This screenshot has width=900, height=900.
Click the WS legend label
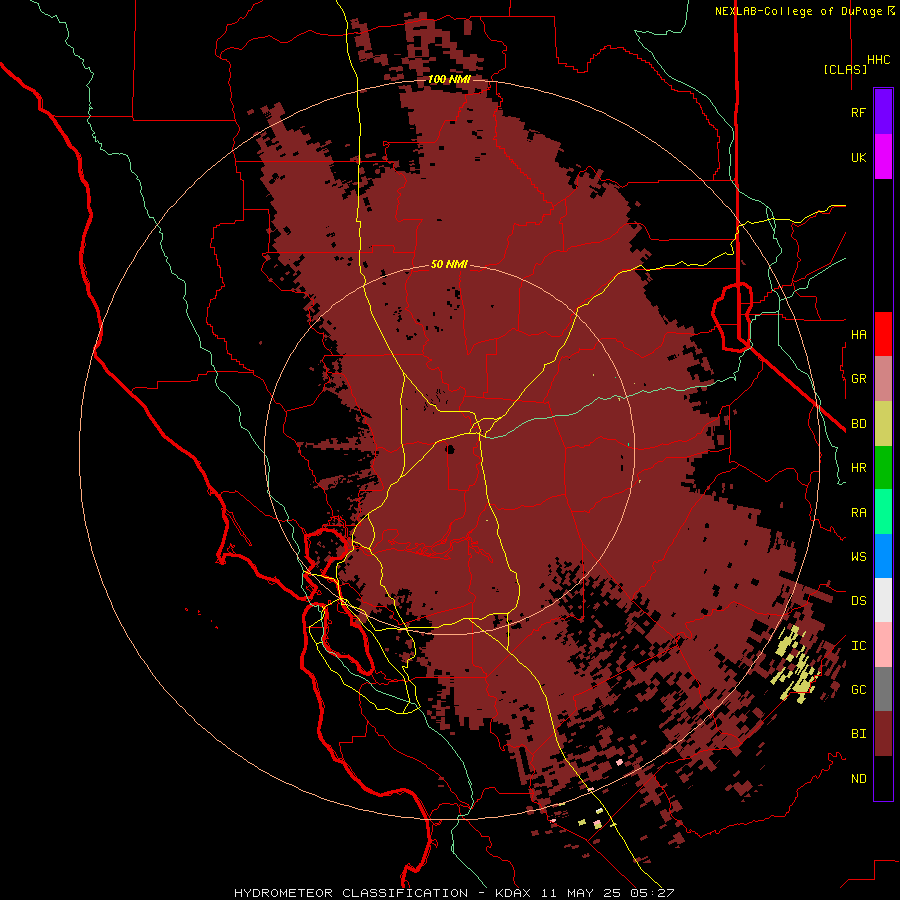click(x=858, y=557)
